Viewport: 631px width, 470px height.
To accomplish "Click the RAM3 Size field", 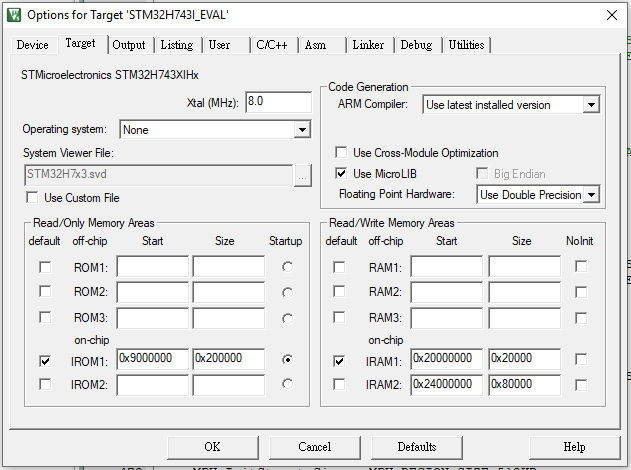I will point(524,318).
